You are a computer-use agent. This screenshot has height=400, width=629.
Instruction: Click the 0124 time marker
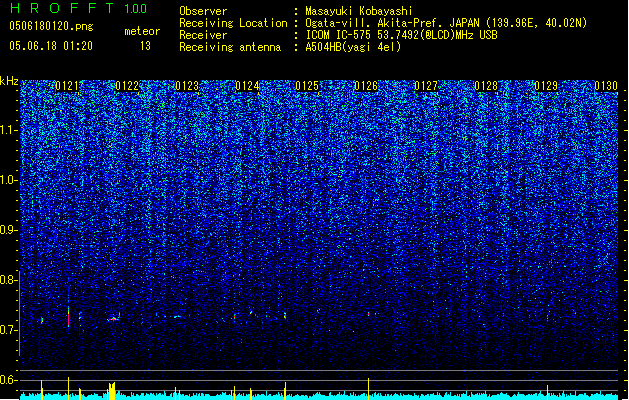pos(247,86)
